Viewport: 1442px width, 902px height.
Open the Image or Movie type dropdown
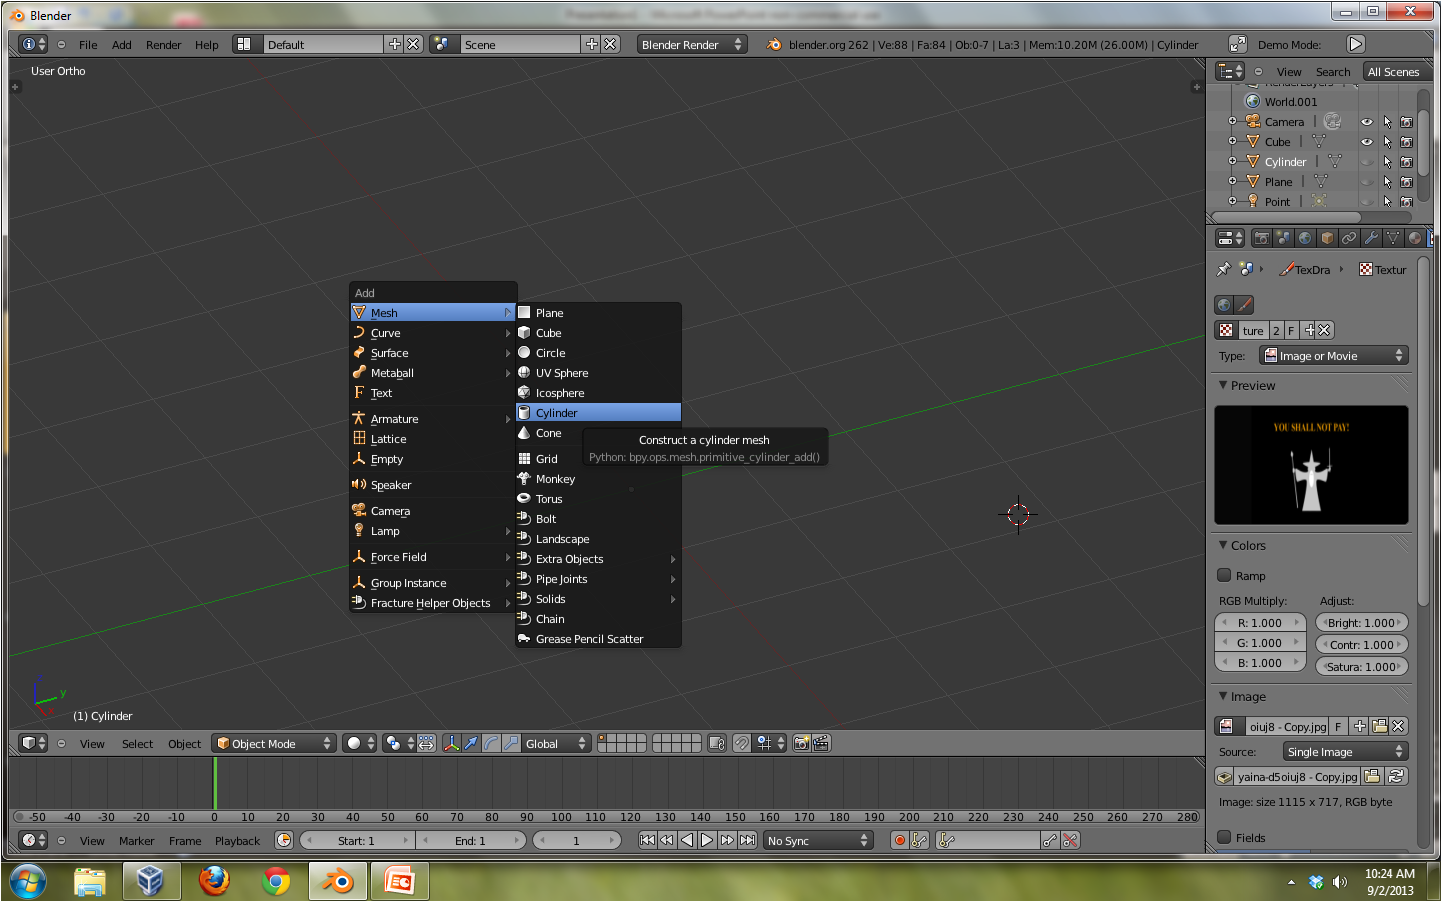[1334, 355]
